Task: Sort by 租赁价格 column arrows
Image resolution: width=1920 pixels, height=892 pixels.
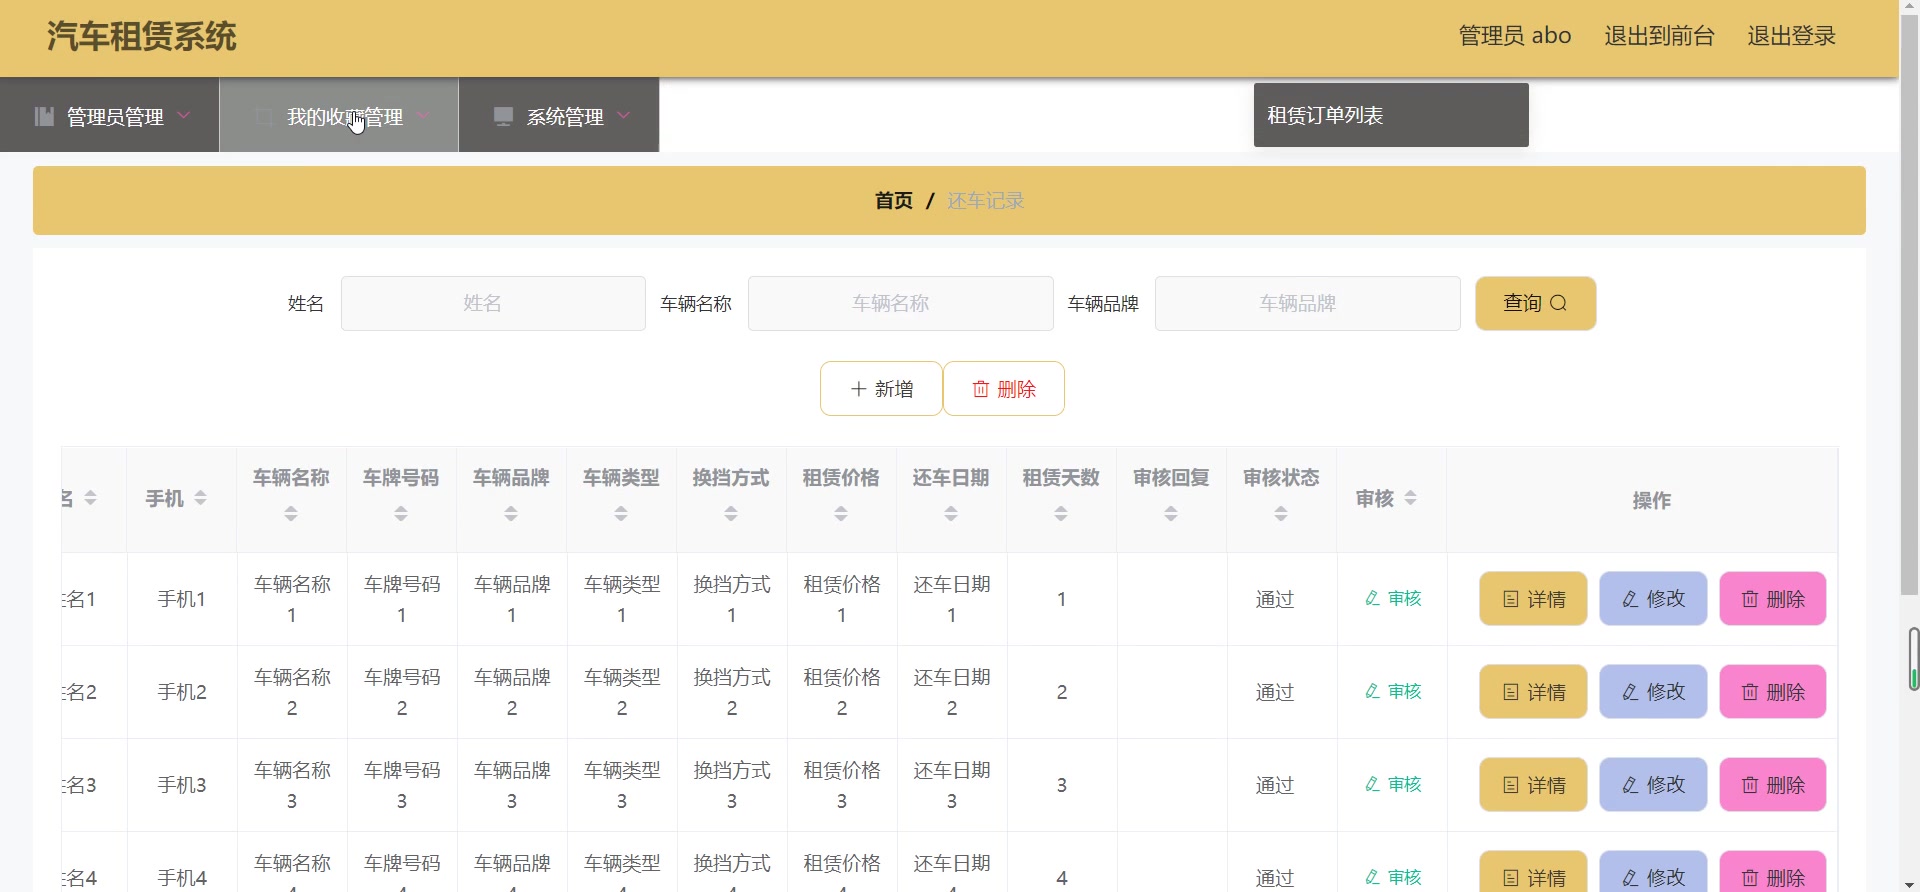Action: [x=841, y=514]
